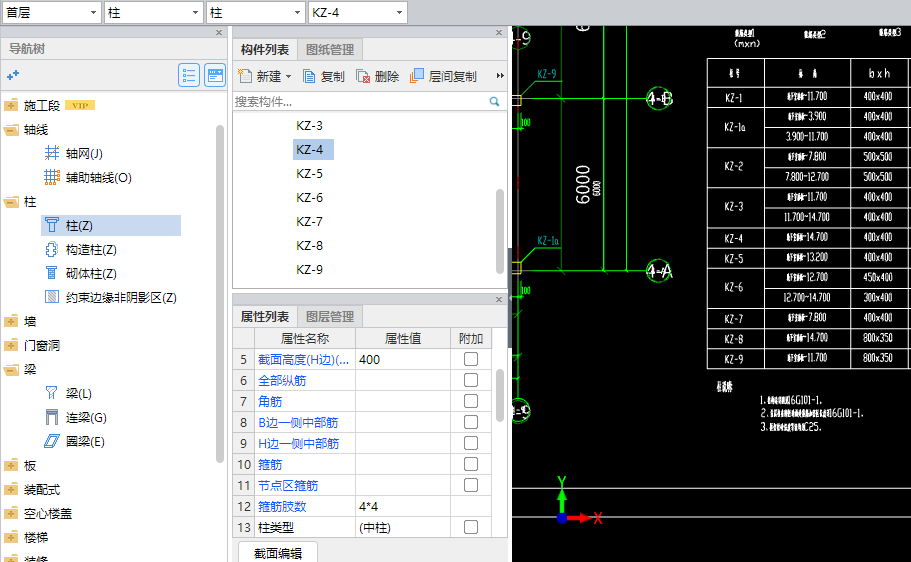Switch to the 构件列表 tab
Viewport: 911px width, 562px height.
click(265, 50)
